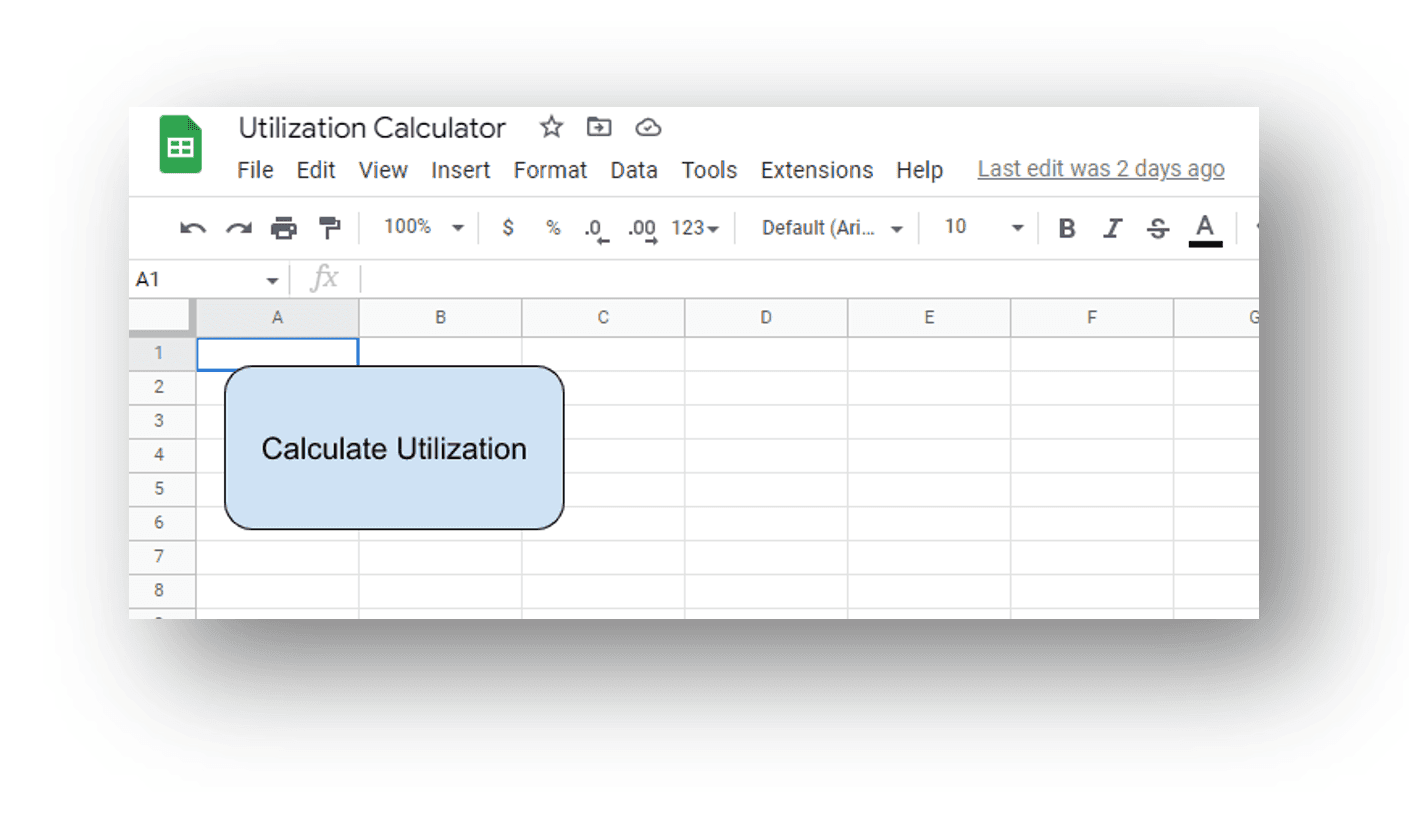
Task: Open the Help menu
Action: tap(919, 170)
